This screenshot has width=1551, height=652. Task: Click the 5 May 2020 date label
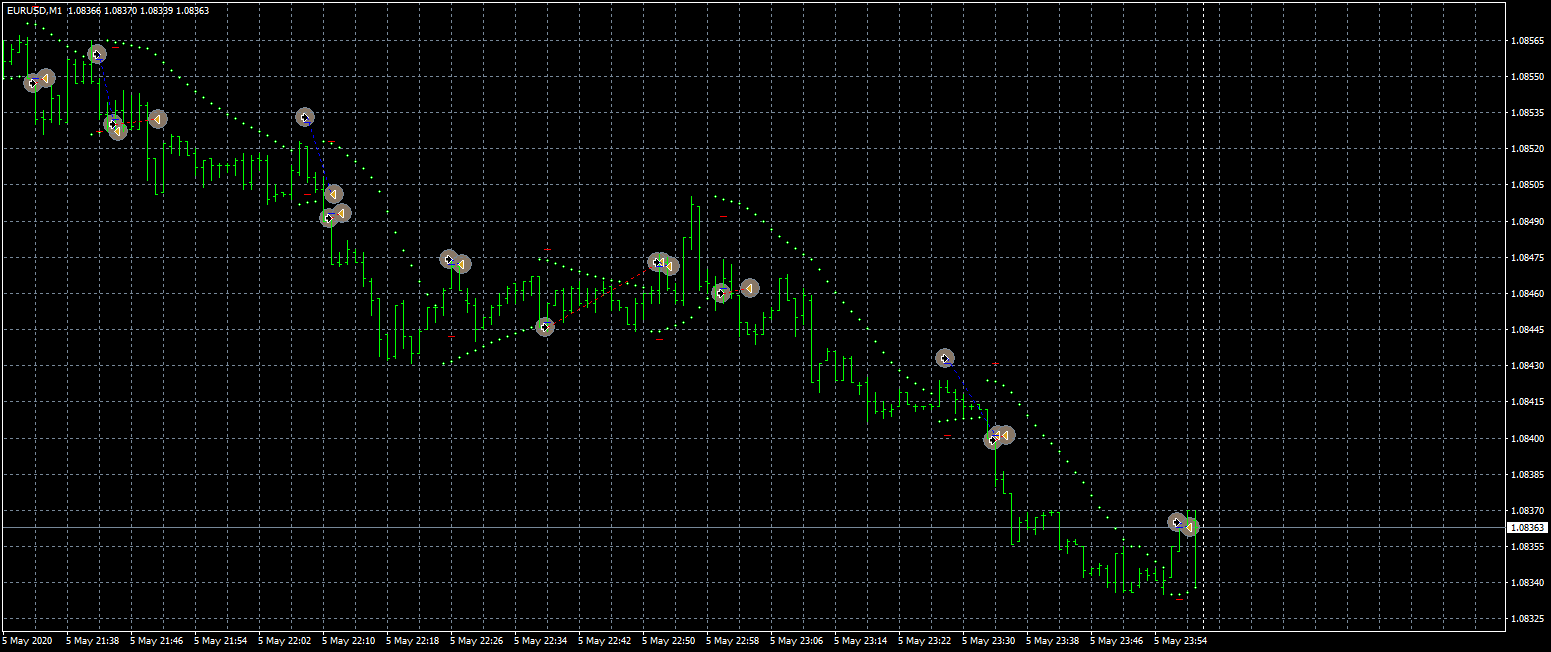(27, 640)
